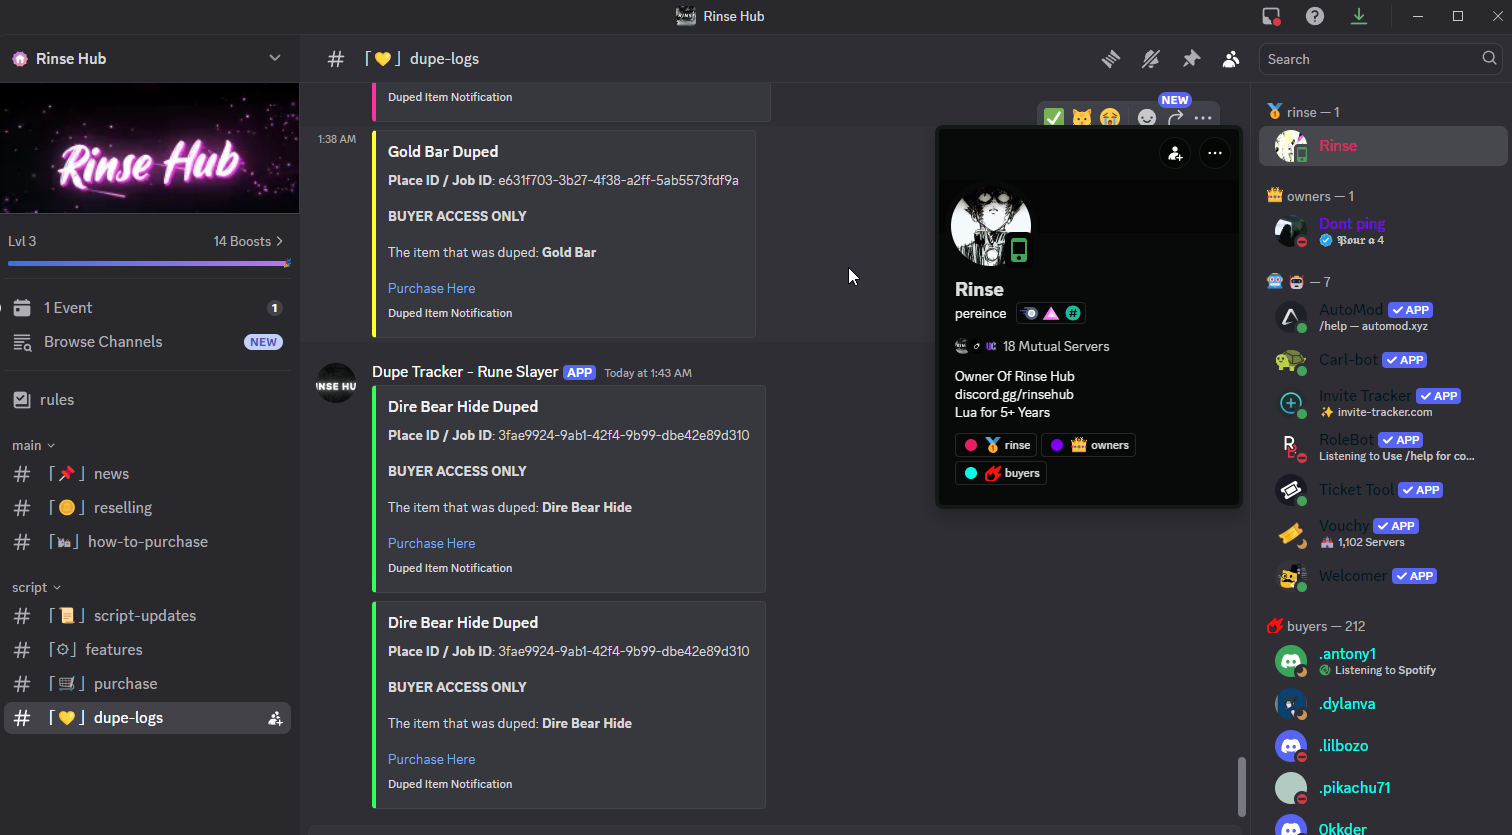Click the Welcomer member entry
The image size is (1512, 835).
1383,576
